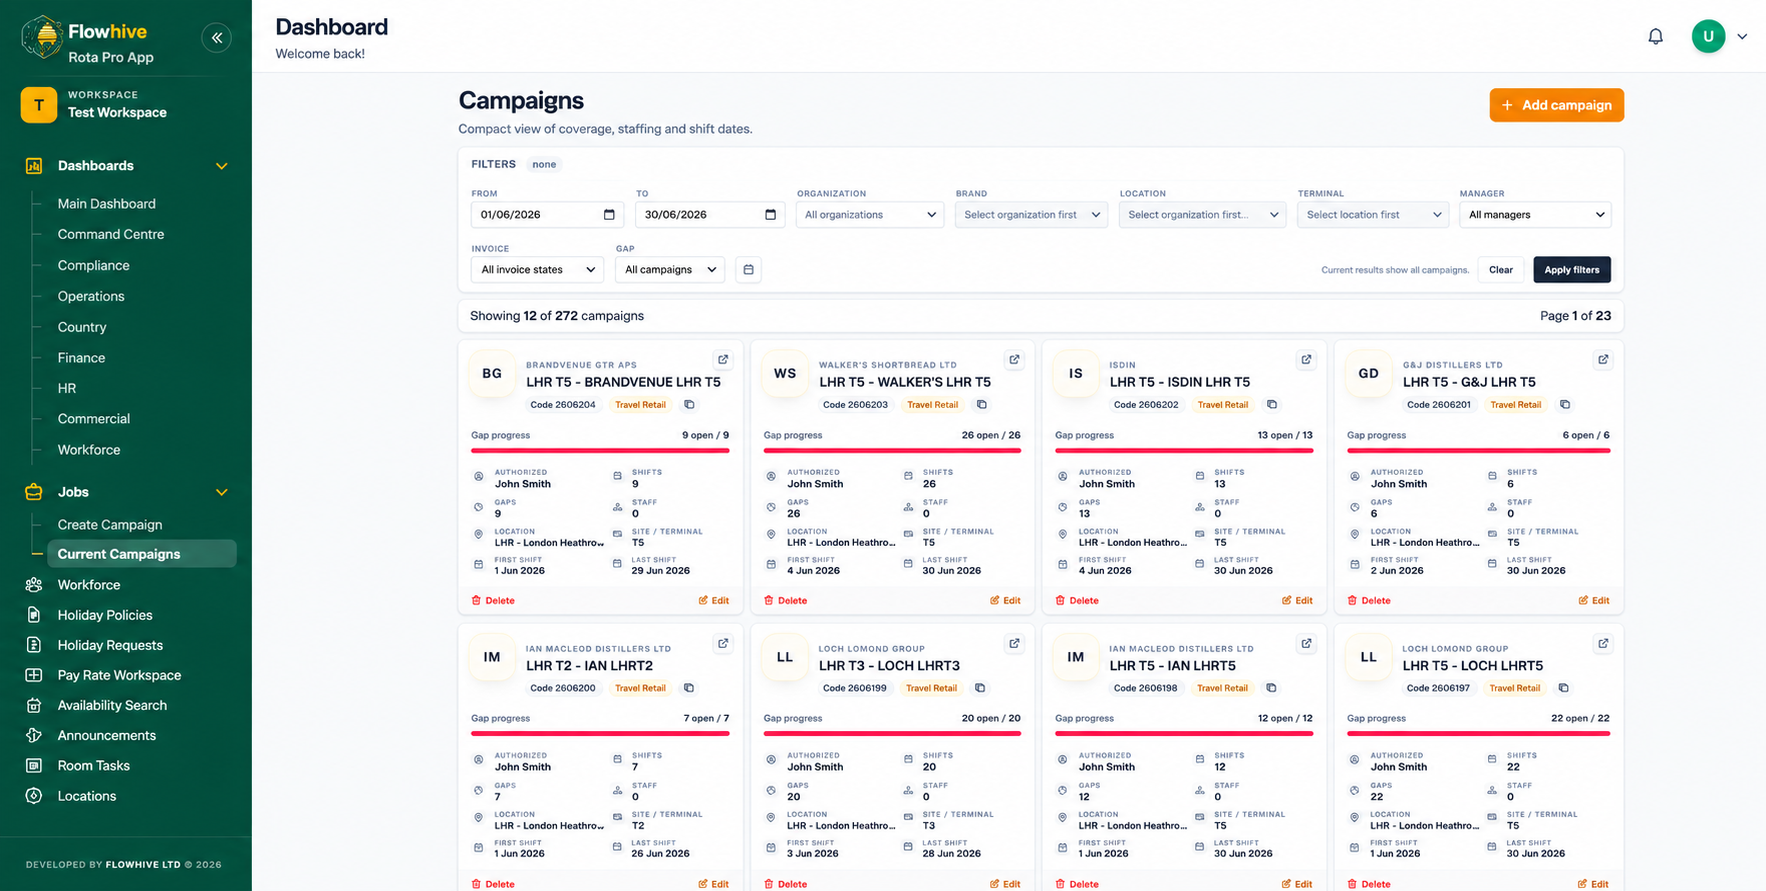Open Finance dashboard
The image size is (1766, 891).
point(81,358)
